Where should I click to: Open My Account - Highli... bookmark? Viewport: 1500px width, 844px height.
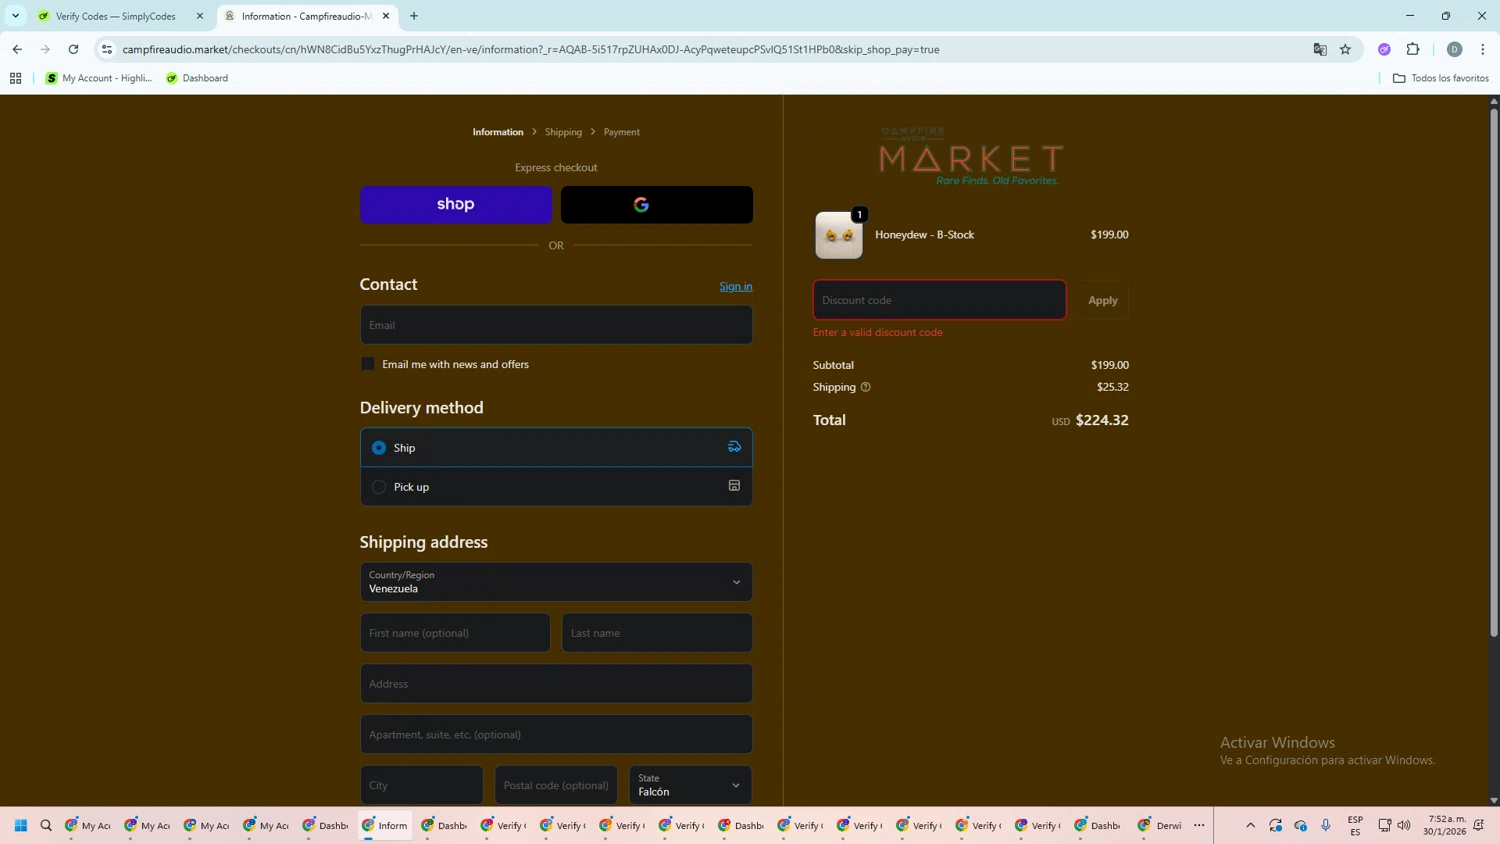click(x=99, y=78)
